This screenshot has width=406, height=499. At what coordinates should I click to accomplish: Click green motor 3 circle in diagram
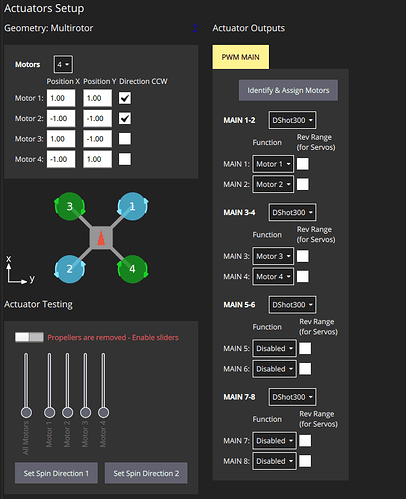tap(70, 206)
